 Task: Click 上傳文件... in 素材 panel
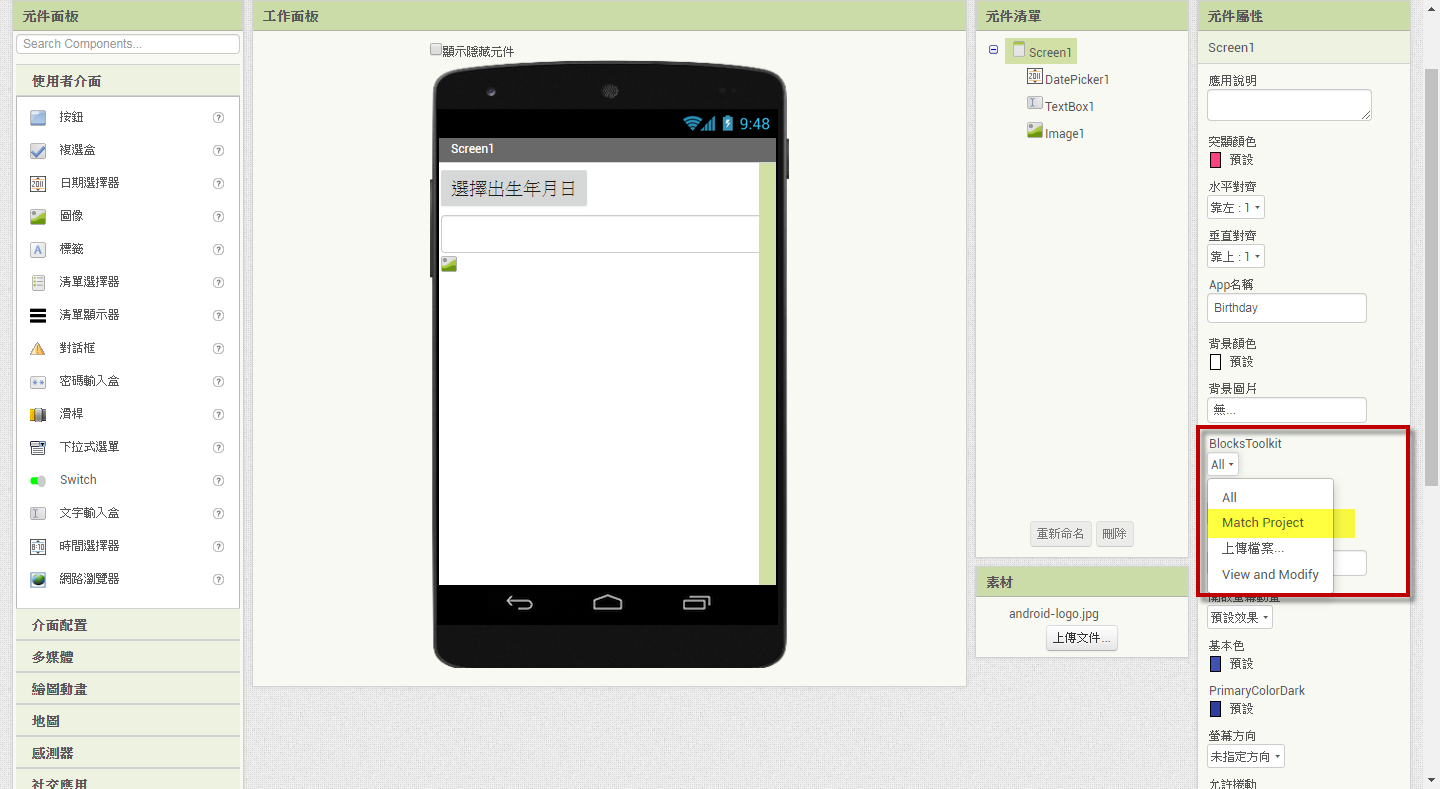pos(1081,639)
